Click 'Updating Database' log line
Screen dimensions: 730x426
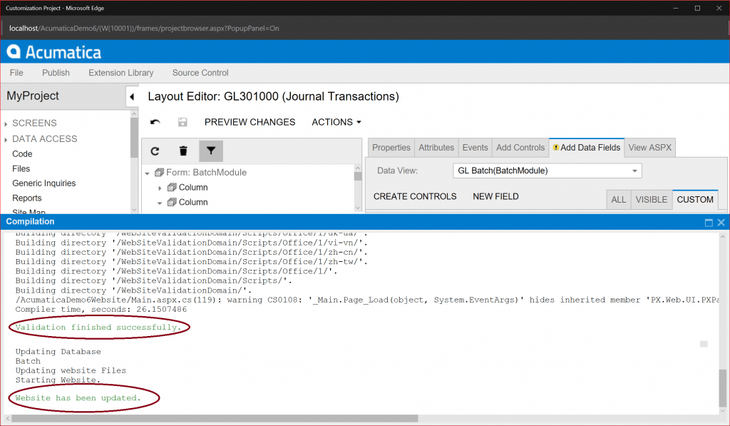point(58,352)
